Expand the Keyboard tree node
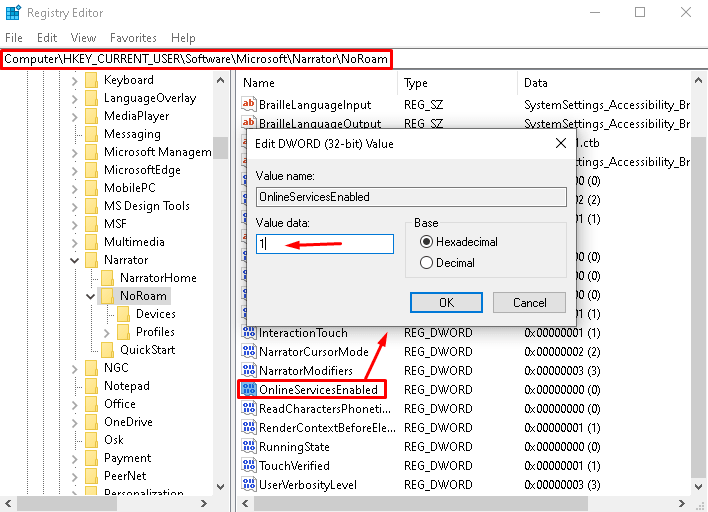The width and height of the screenshot is (708, 512). coord(75,81)
